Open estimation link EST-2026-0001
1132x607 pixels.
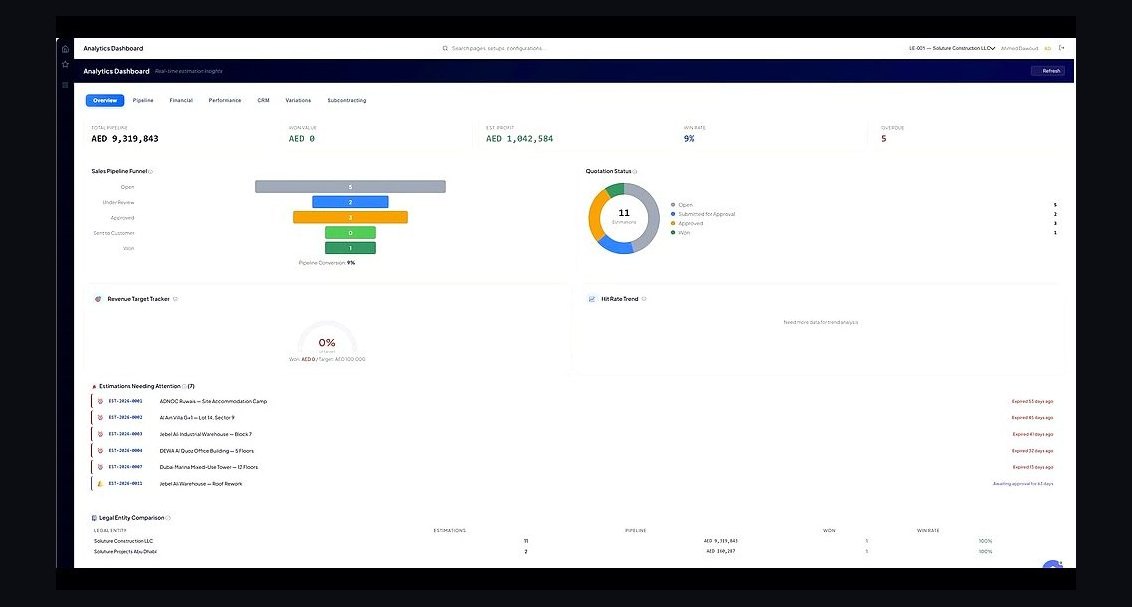click(x=126, y=401)
